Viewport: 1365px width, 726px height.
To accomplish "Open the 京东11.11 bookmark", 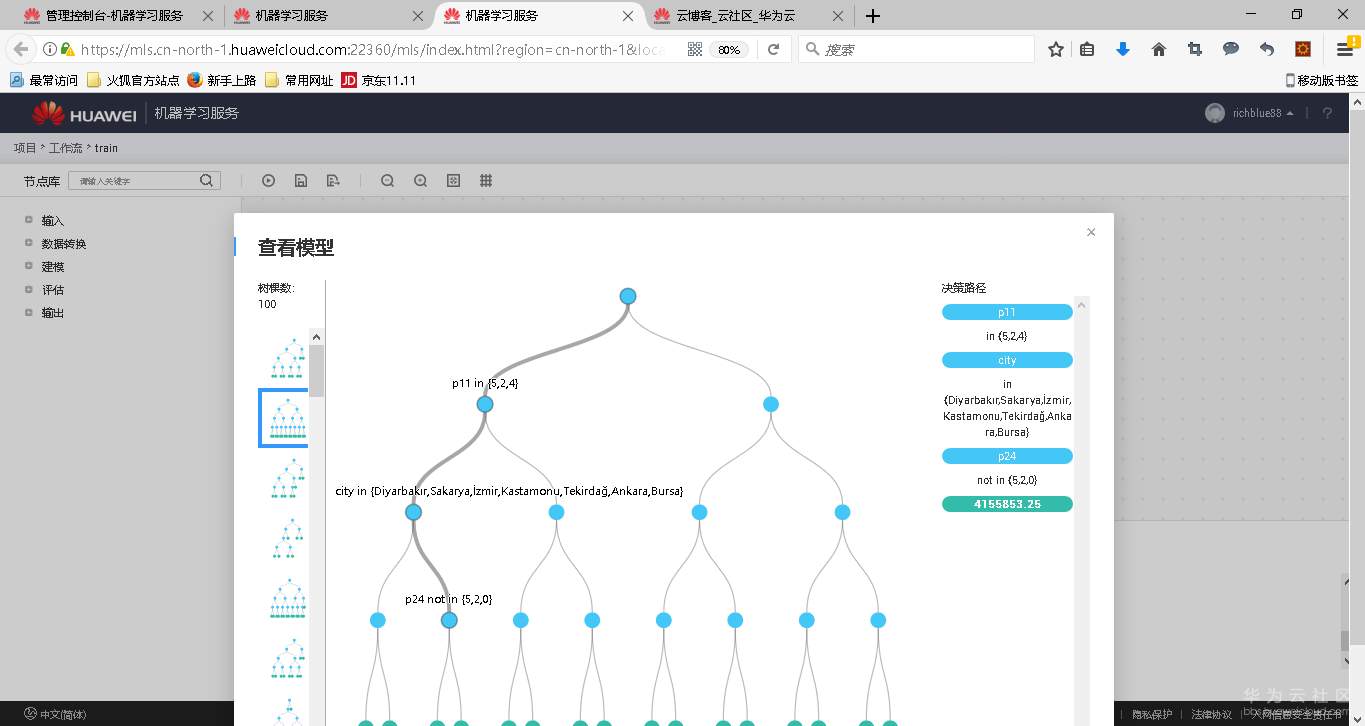I will (378, 80).
